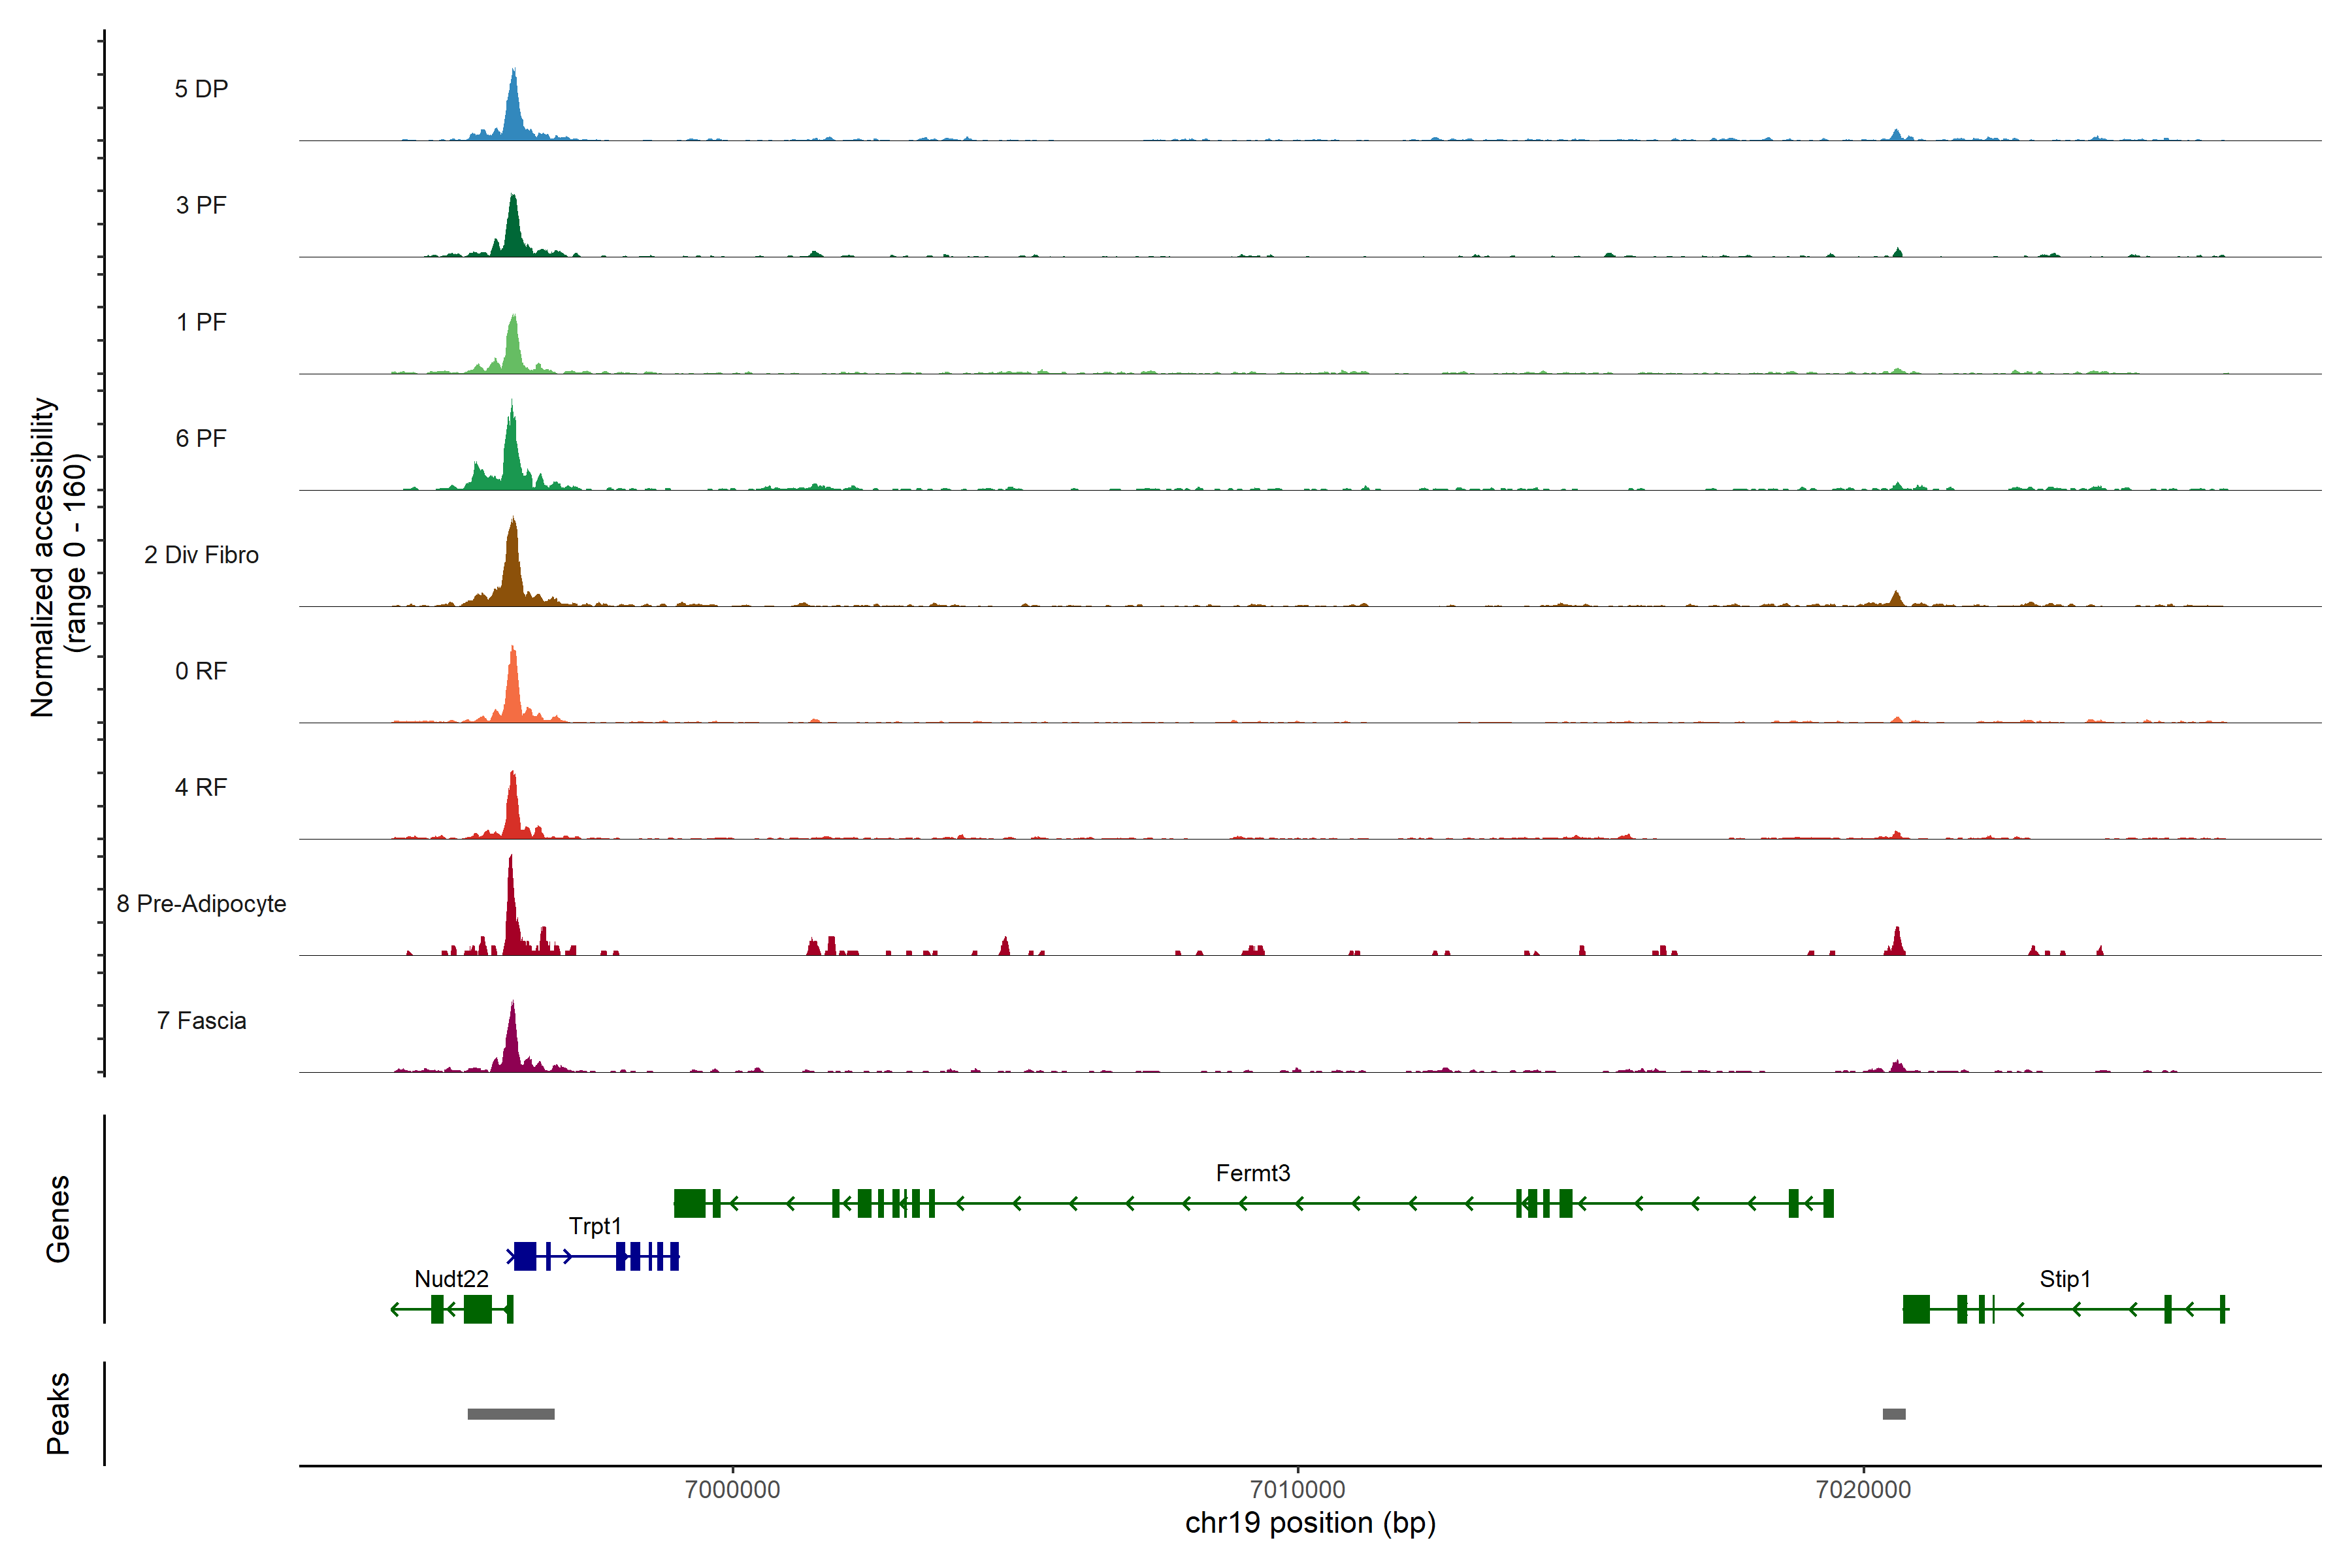Click the 7000000 axis tick label
The height and width of the screenshot is (1568, 2352).
coord(732,1489)
